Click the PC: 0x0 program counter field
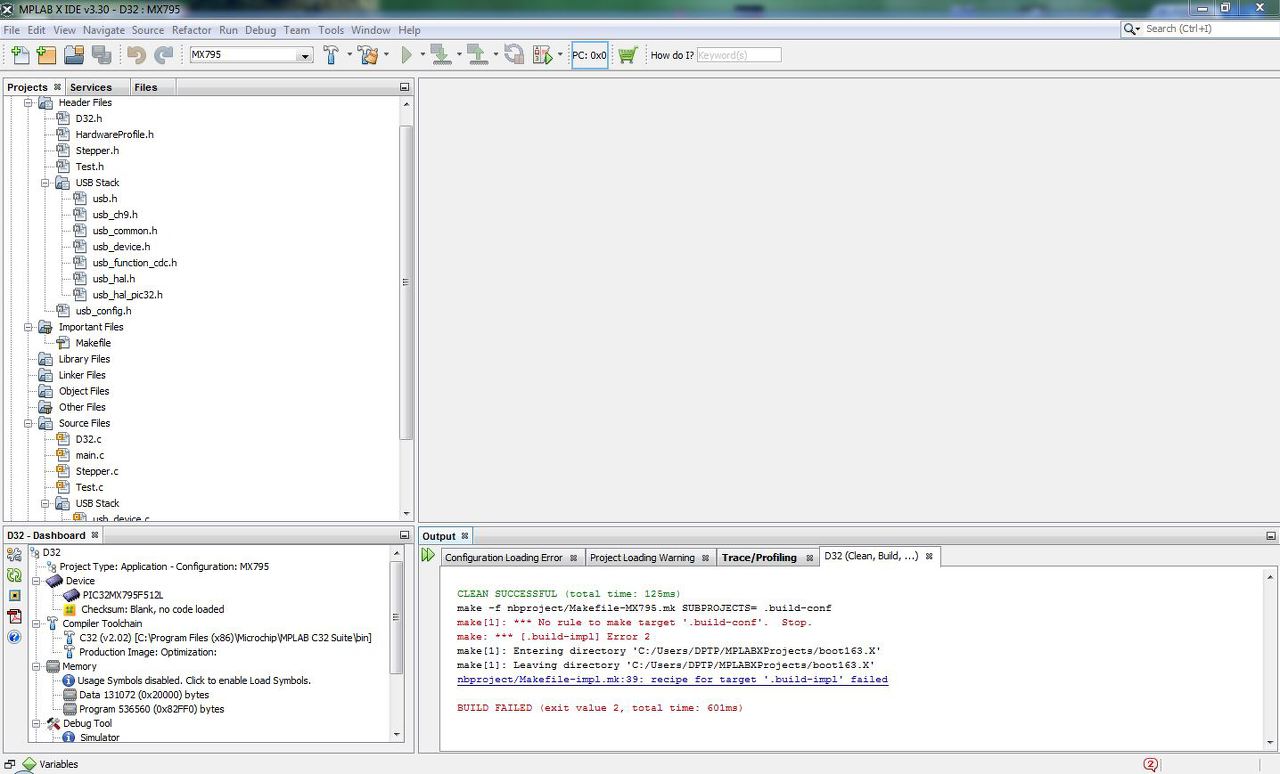 (590, 55)
